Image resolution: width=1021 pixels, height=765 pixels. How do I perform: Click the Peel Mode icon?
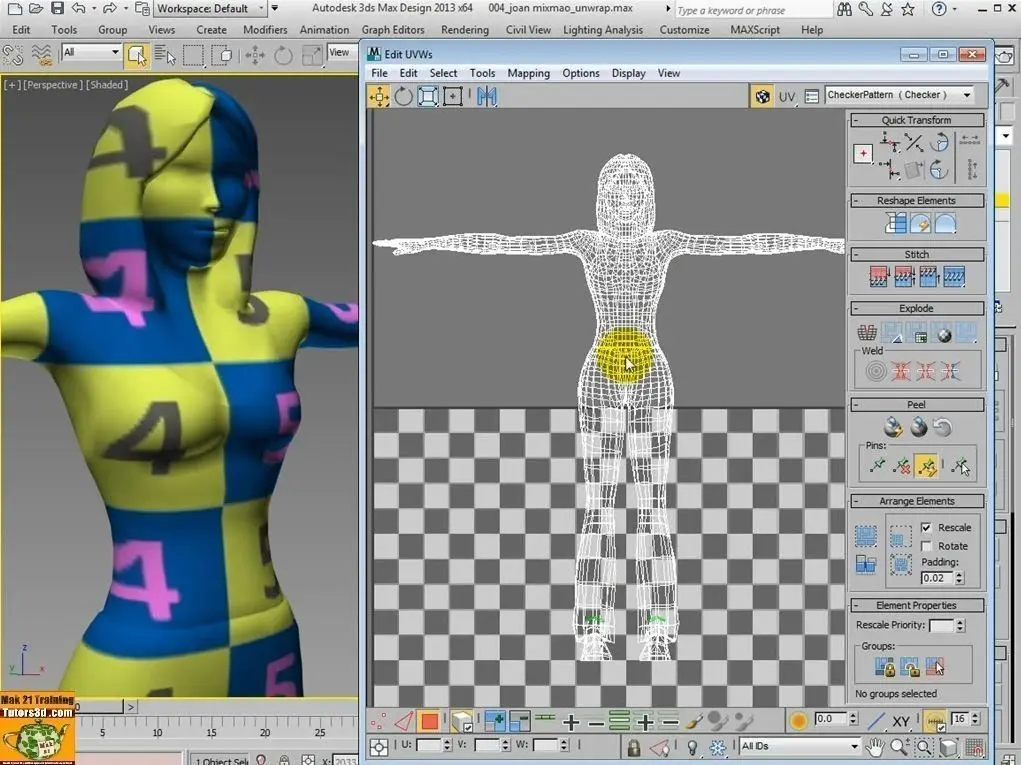pos(918,426)
